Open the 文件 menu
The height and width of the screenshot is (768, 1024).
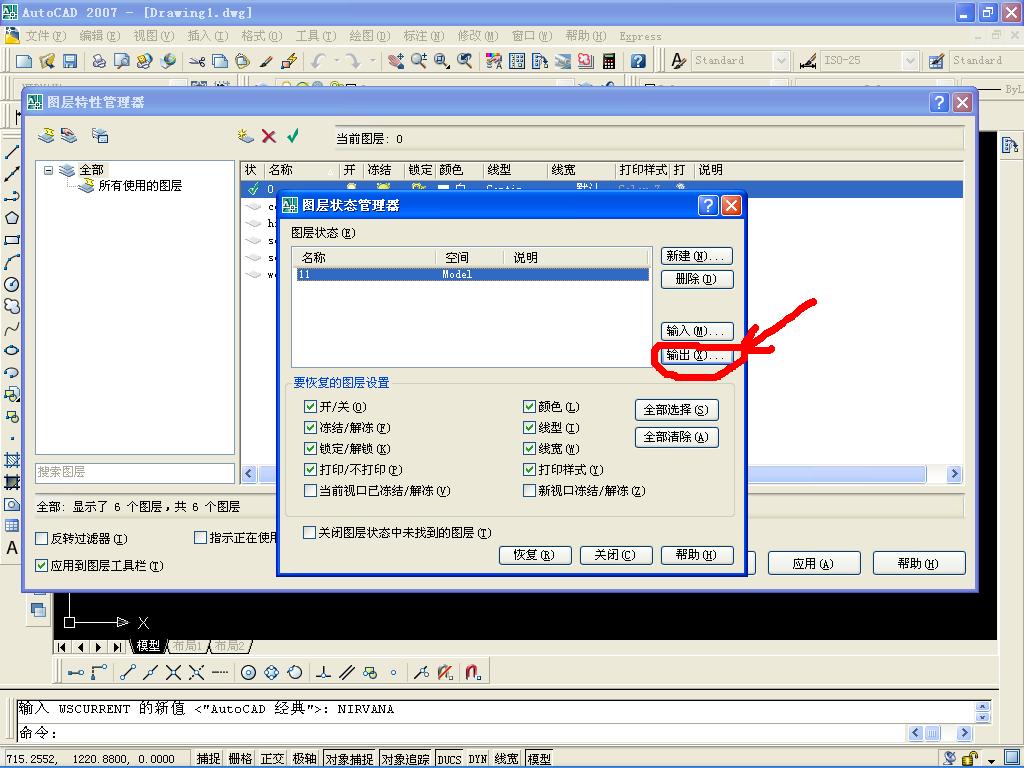[46, 36]
